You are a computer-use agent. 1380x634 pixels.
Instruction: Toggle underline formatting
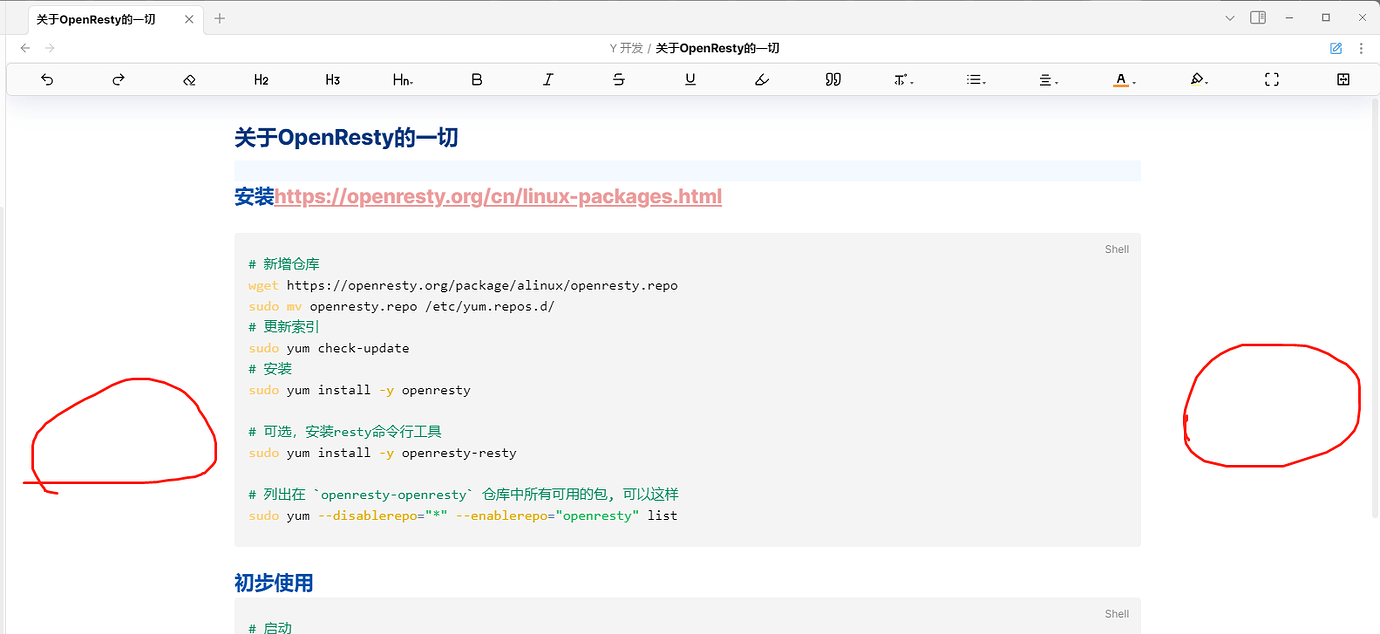(690, 80)
